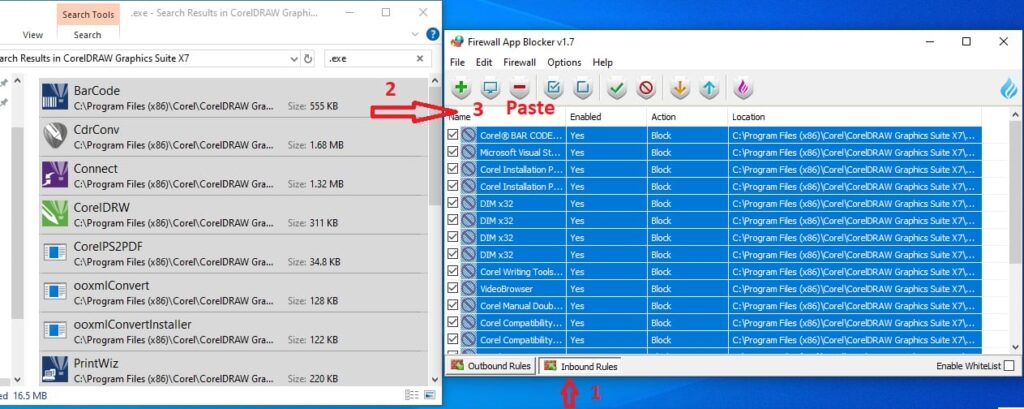Tick the Enable WhiteList checkbox
The width and height of the screenshot is (1024, 409).
[x=1009, y=366]
